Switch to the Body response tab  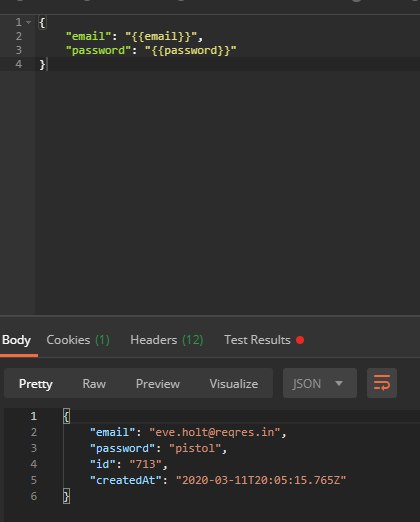[x=16, y=340]
